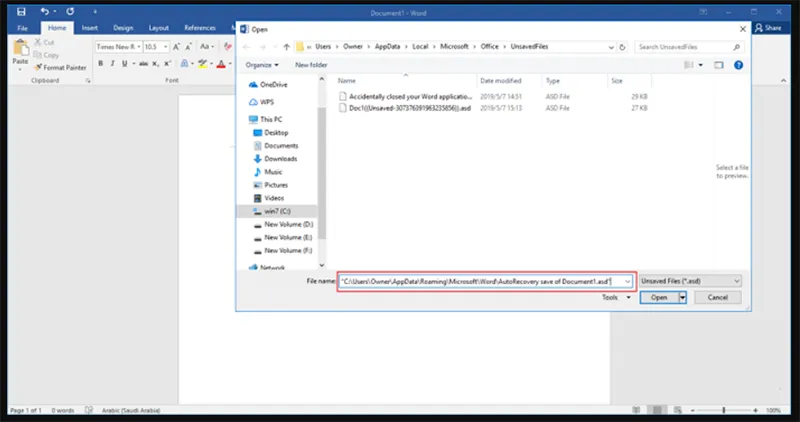Click the zoom slider in Word status bar

point(723,410)
